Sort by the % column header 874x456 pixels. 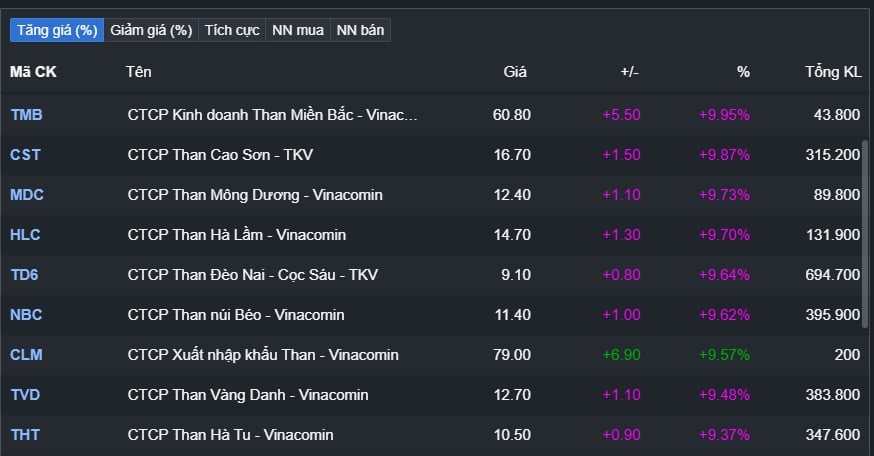(x=743, y=72)
